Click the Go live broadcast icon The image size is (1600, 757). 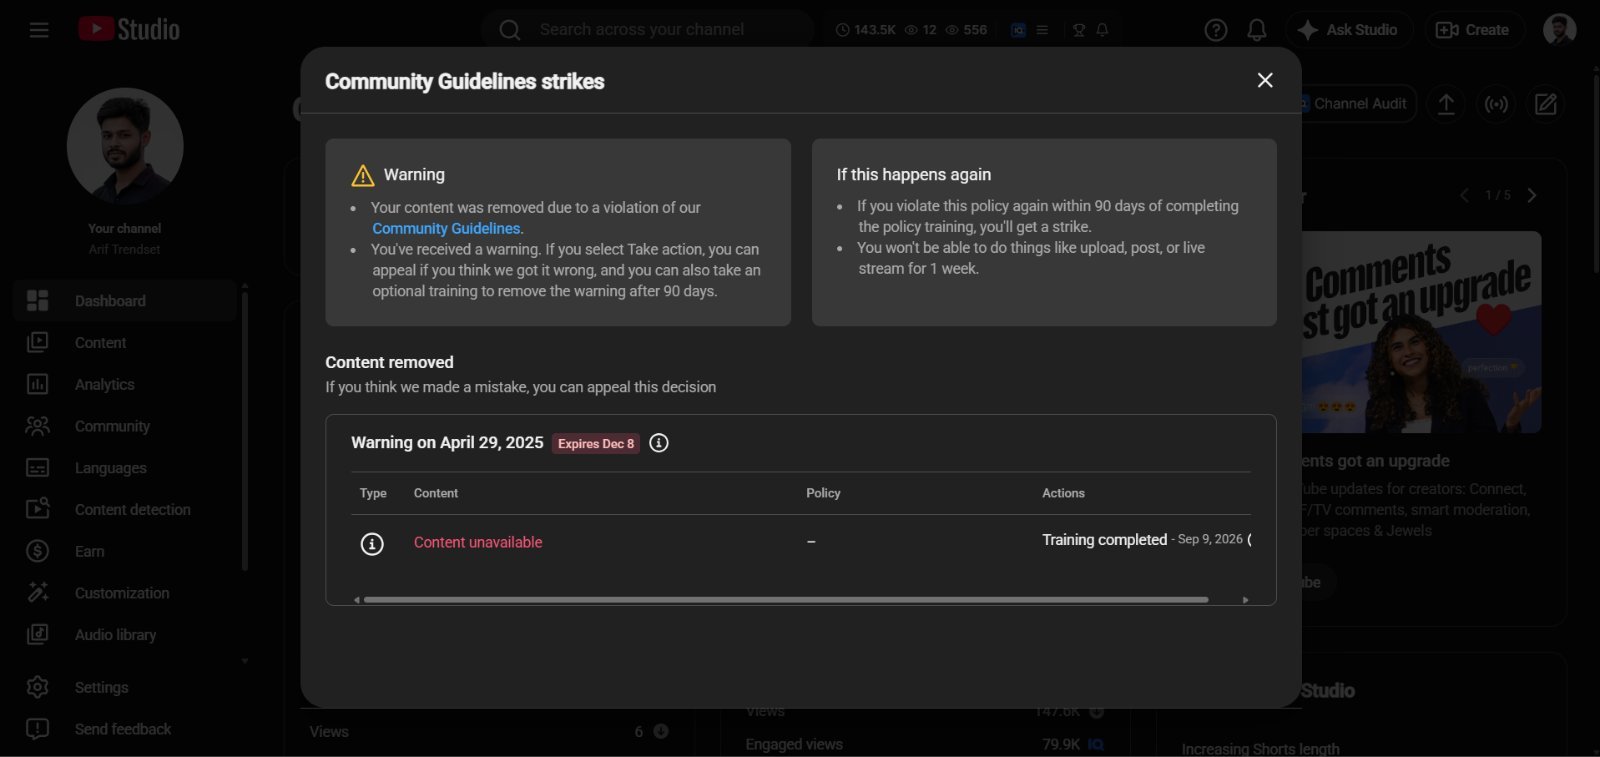tap(1496, 104)
